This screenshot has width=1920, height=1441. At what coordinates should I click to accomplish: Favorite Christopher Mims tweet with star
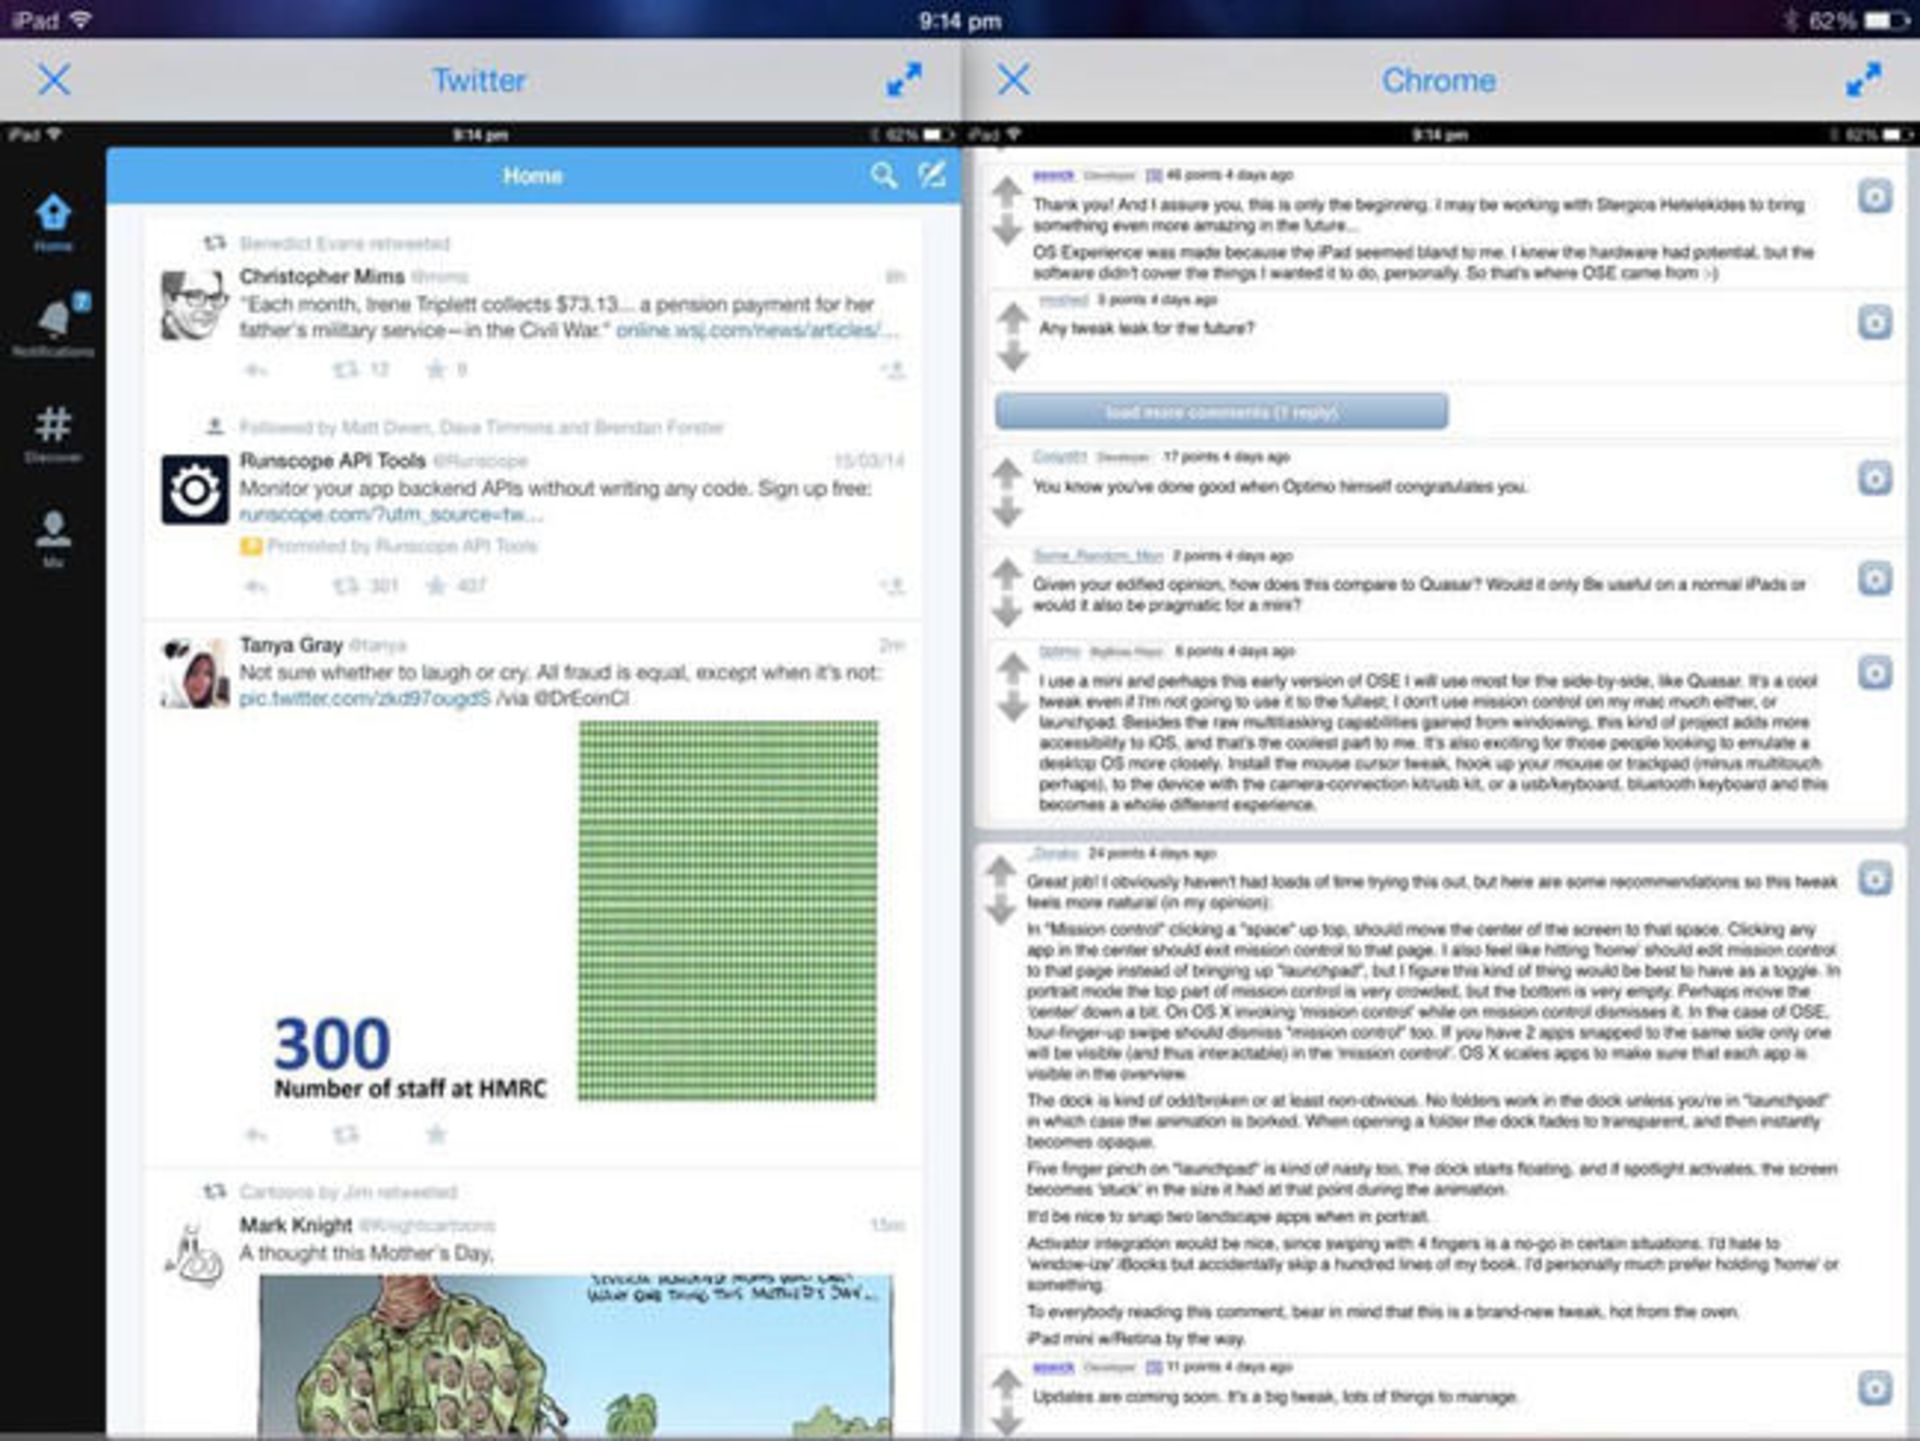click(436, 370)
